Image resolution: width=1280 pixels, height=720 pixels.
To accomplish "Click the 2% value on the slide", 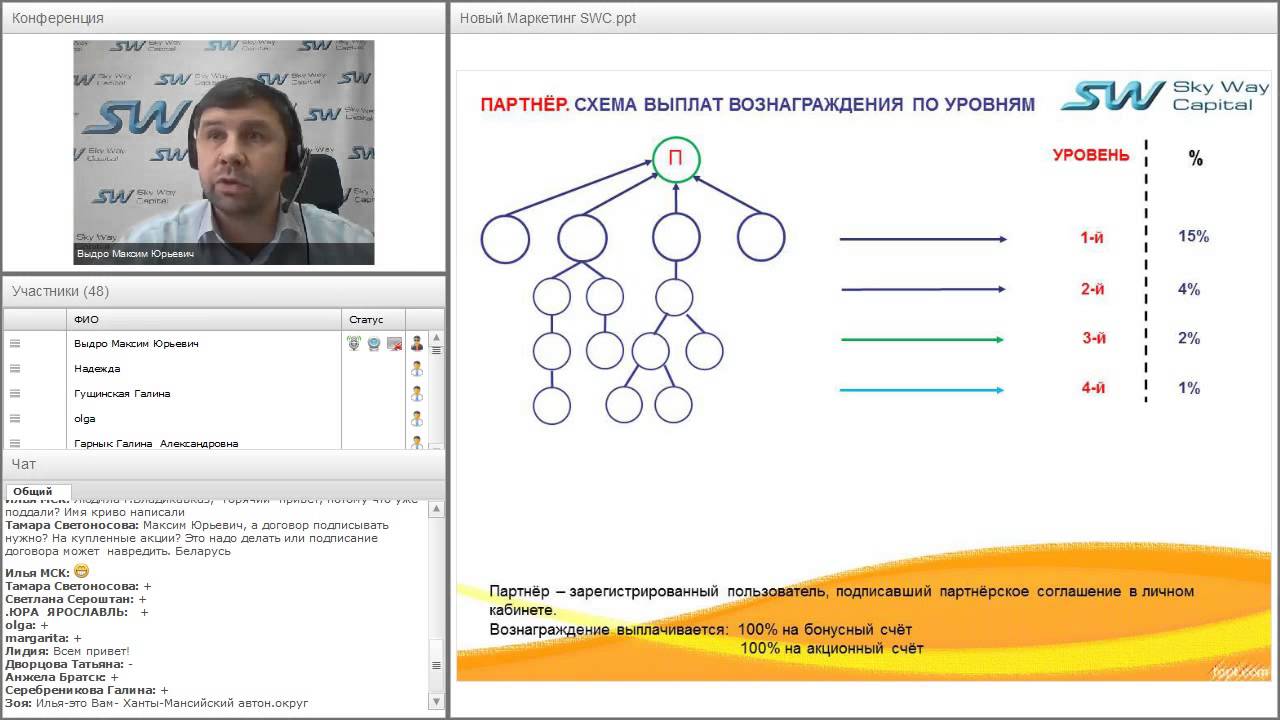I will pos(1189,338).
